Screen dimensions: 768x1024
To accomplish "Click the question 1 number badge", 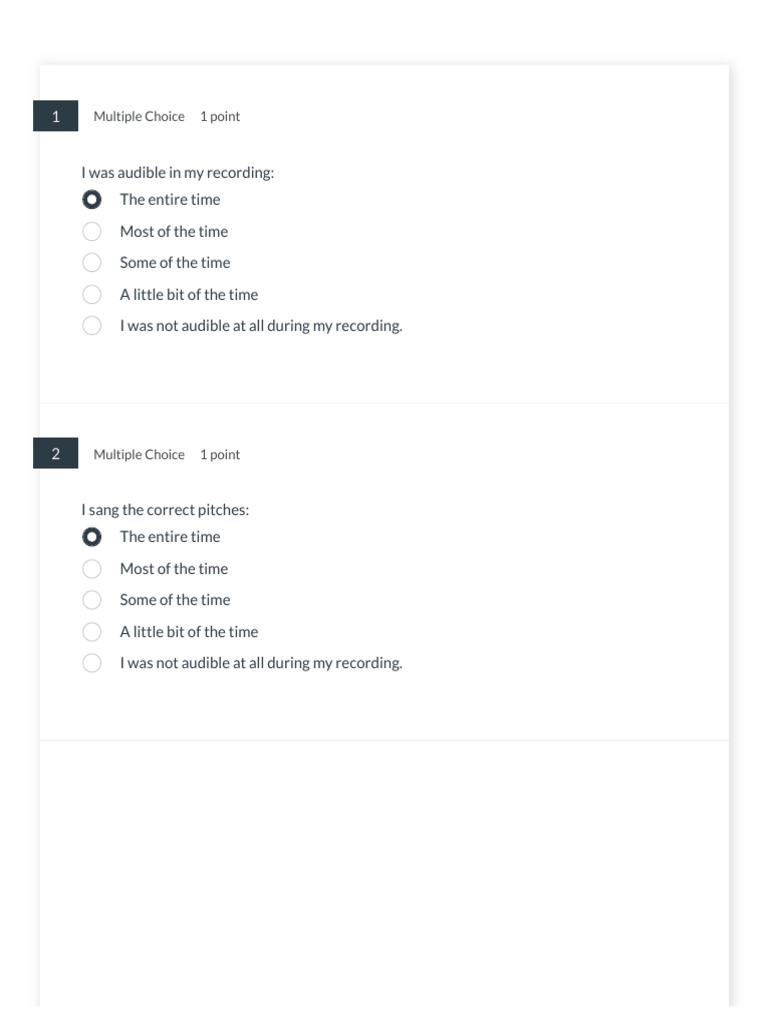I will coord(56,116).
